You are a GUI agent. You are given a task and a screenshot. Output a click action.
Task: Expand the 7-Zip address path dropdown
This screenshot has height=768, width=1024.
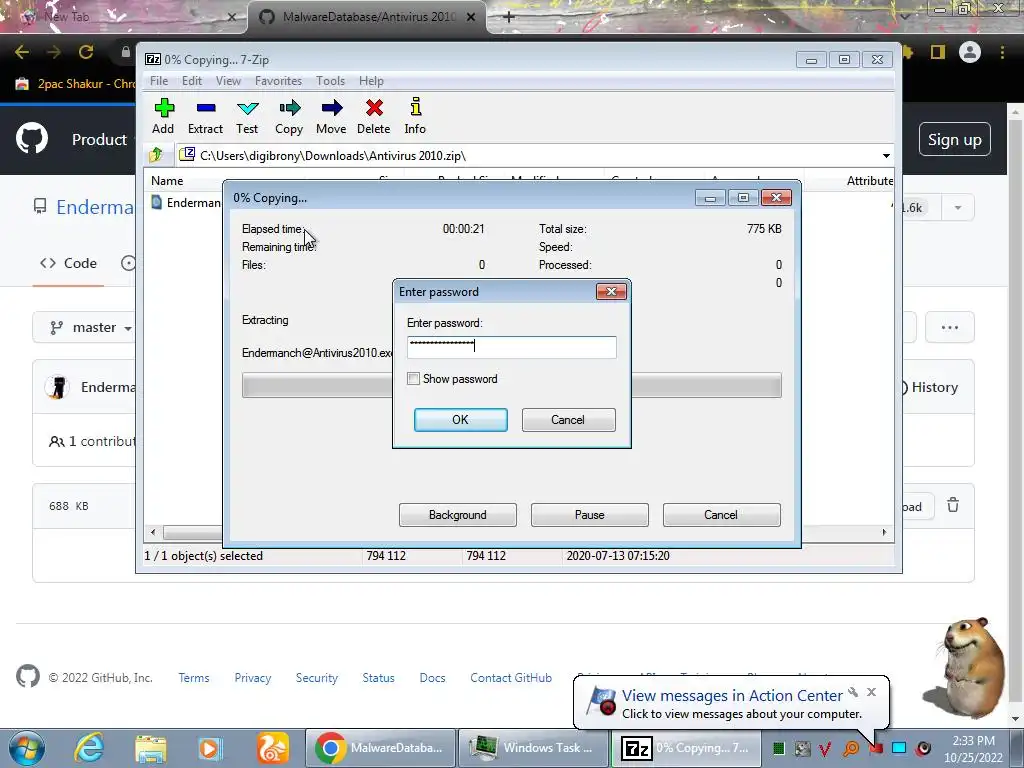point(886,155)
